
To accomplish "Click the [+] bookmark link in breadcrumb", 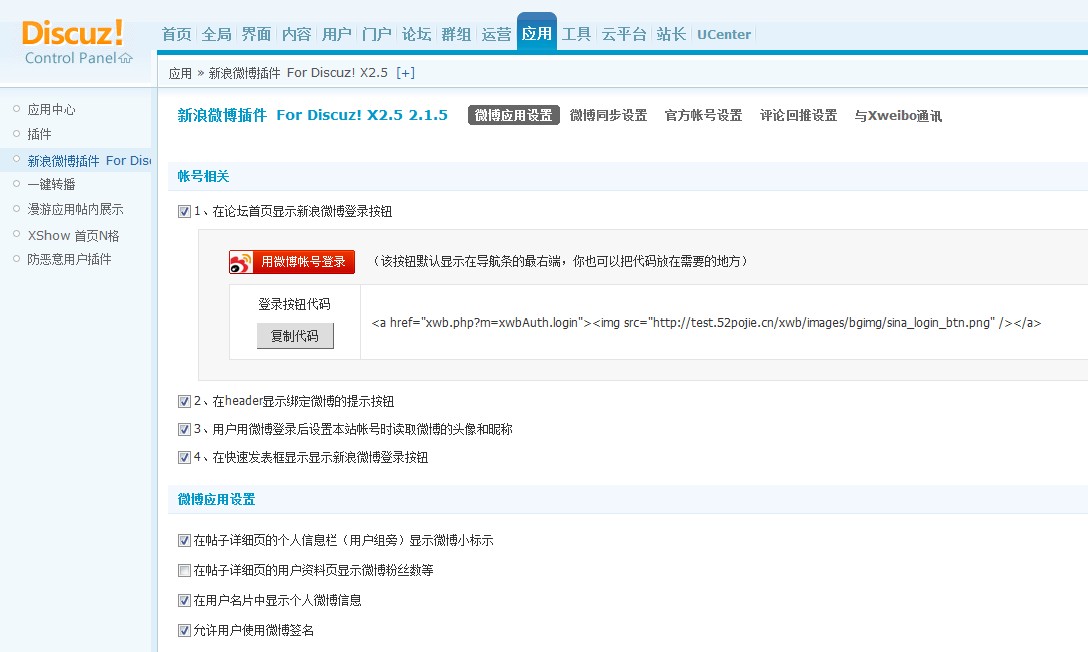I will pos(405,73).
